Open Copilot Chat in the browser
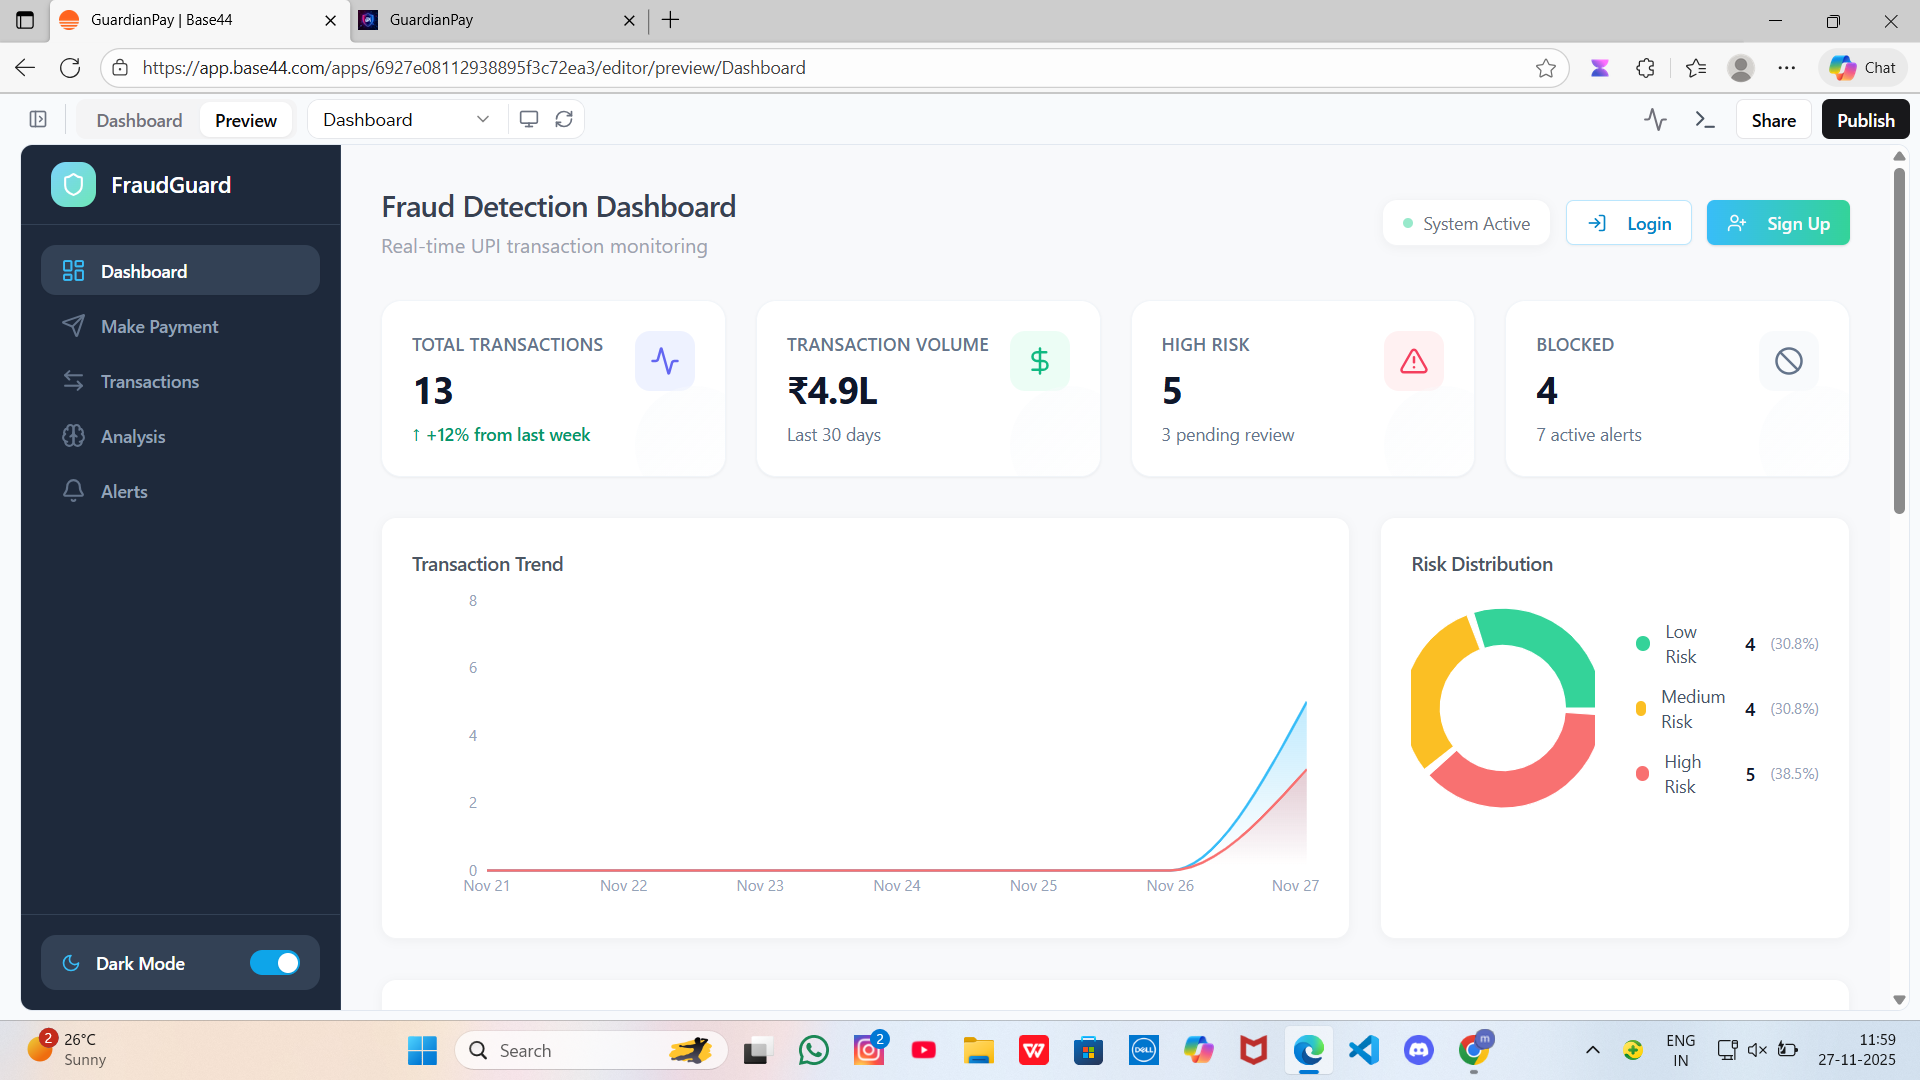Screen dimensions: 1920x1080 click(1861, 67)
